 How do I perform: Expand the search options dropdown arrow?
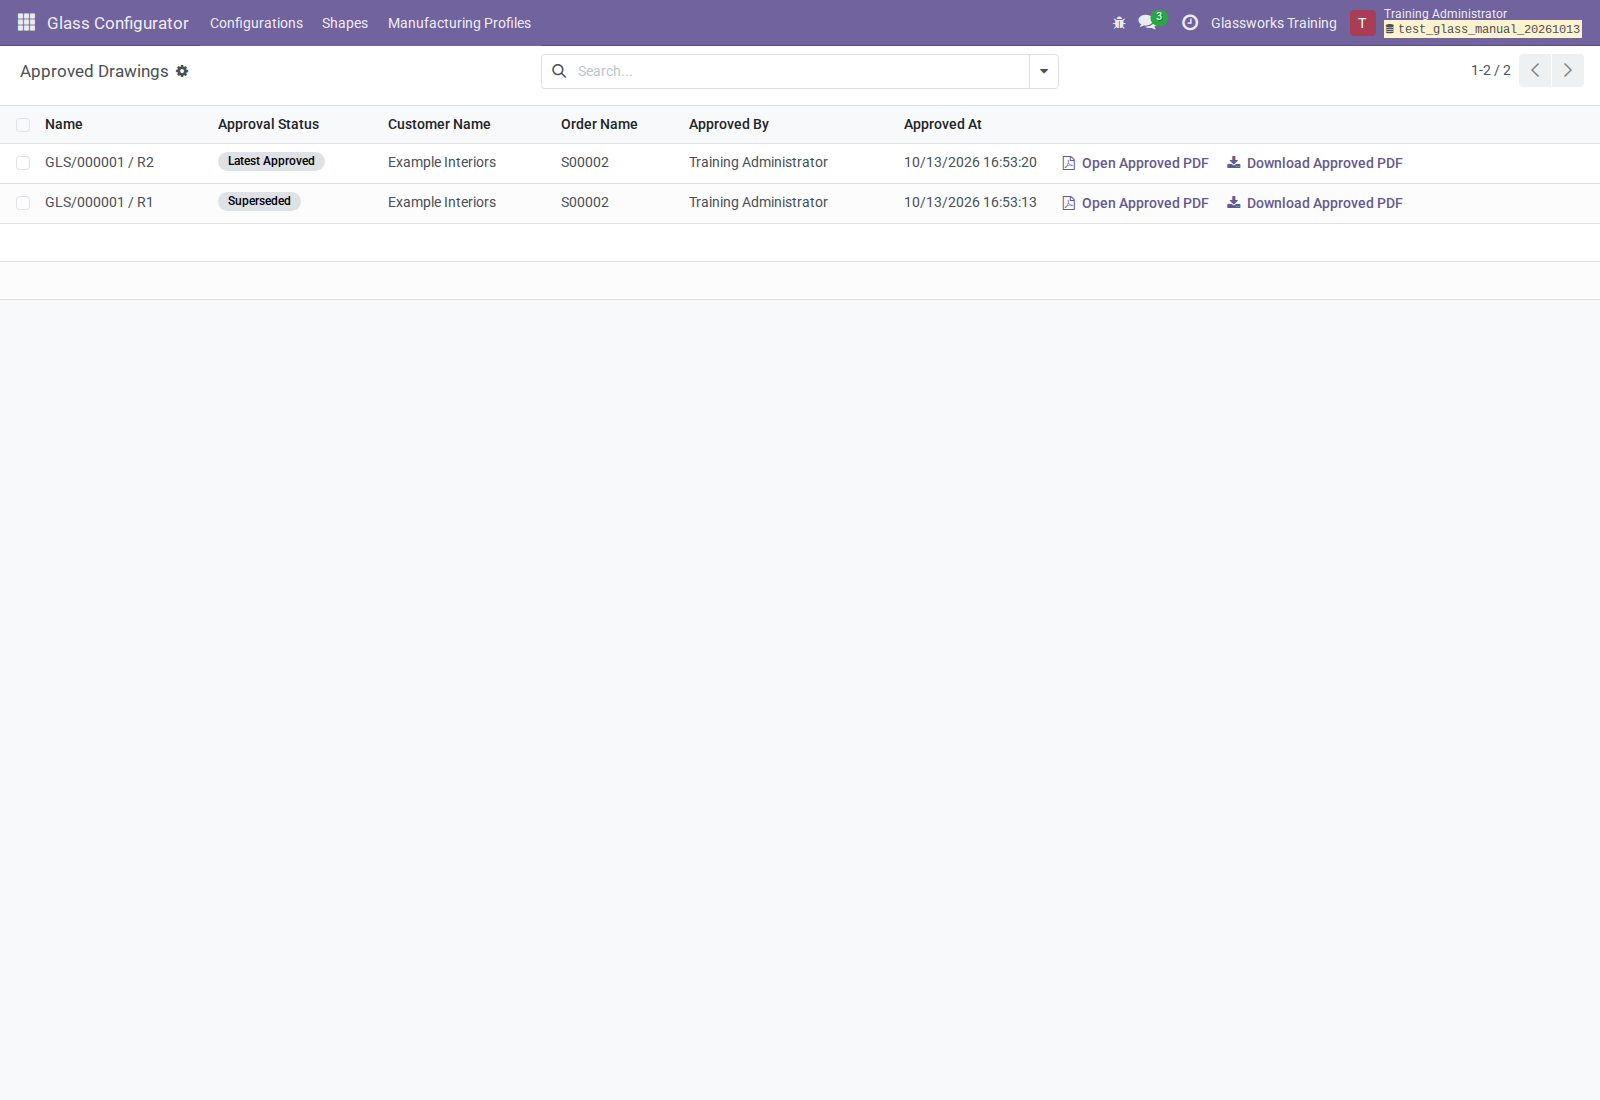[1044, 71]
